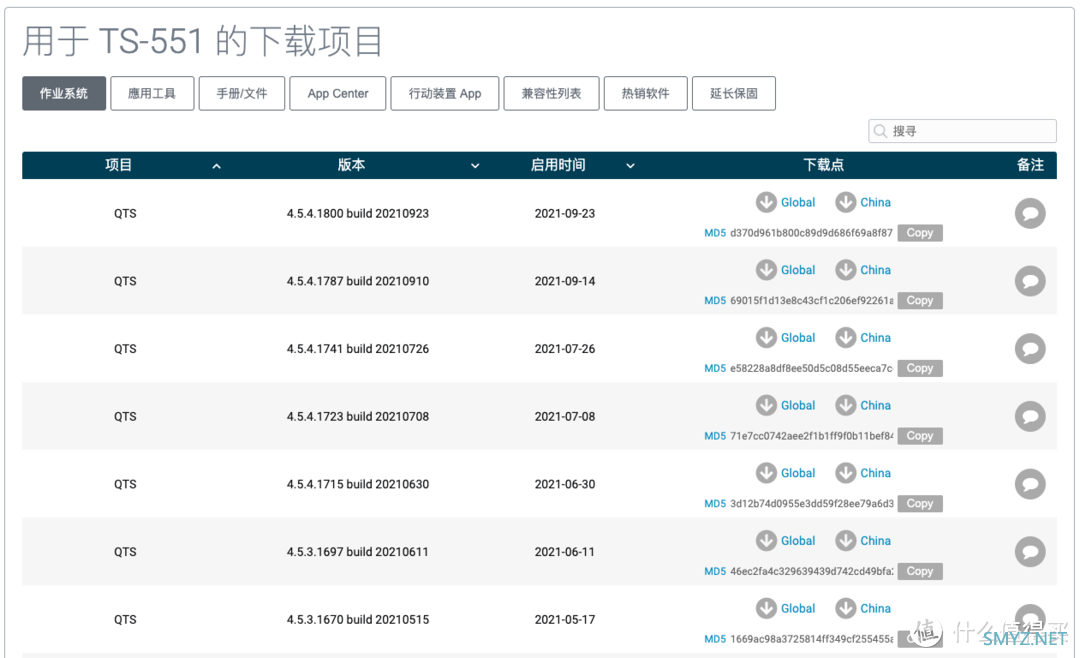This screenshot has height=658, width=1080.
Task: Download icon for Global, build 20210611
Action: 766,541
